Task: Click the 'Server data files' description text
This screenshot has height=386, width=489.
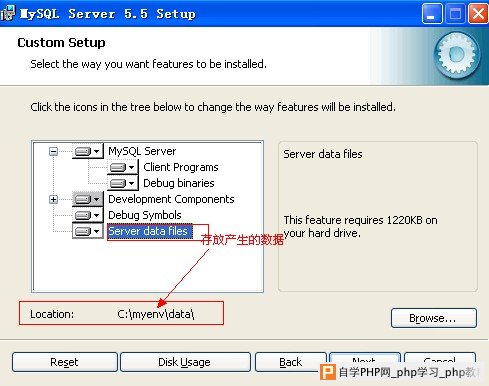Action: pyautogui.click(x=323, y=154)
